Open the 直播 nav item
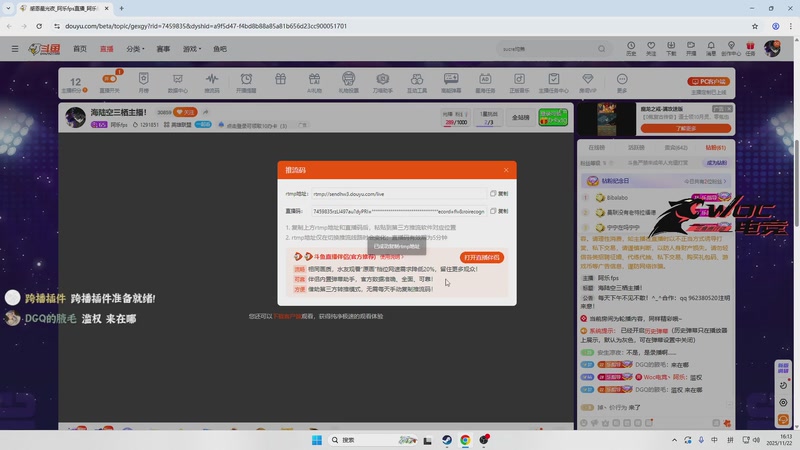This screenshot has width=800, height=450. 107,49
